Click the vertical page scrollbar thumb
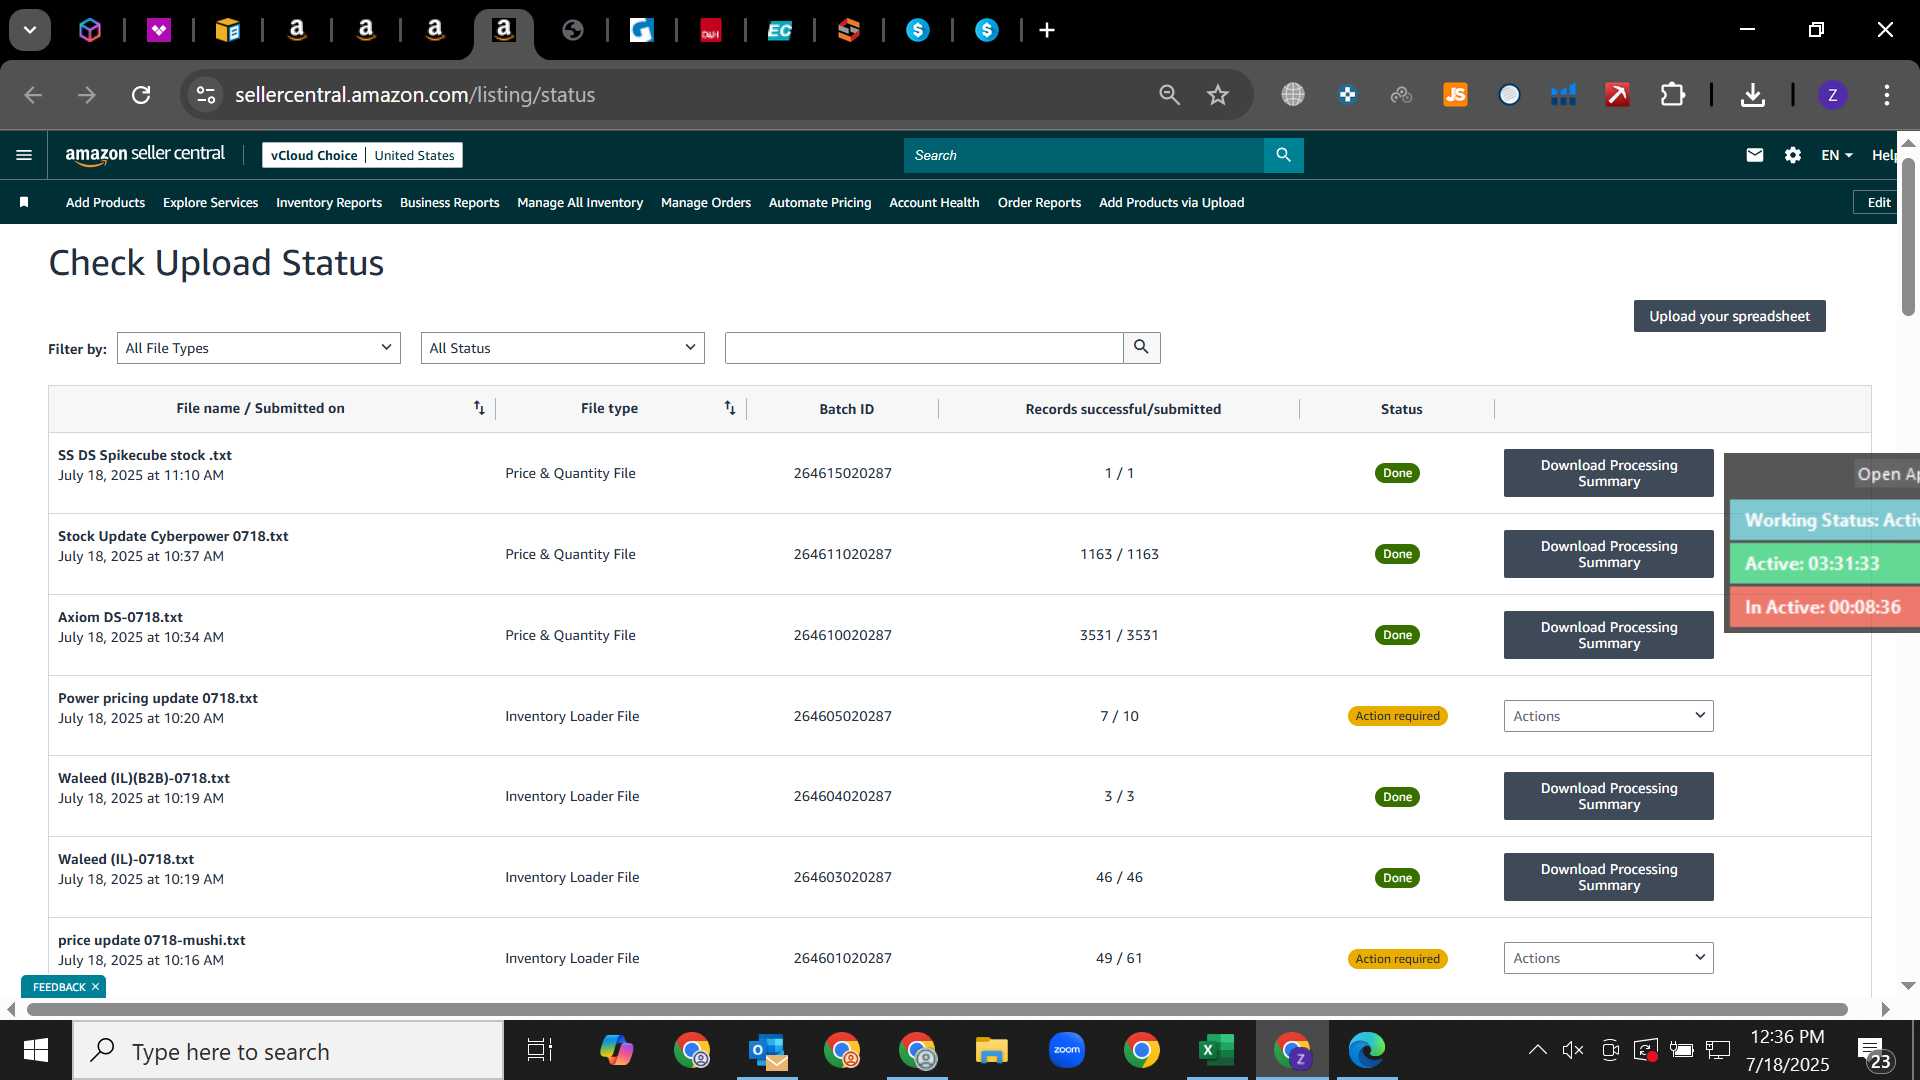 click(1908, 236)
